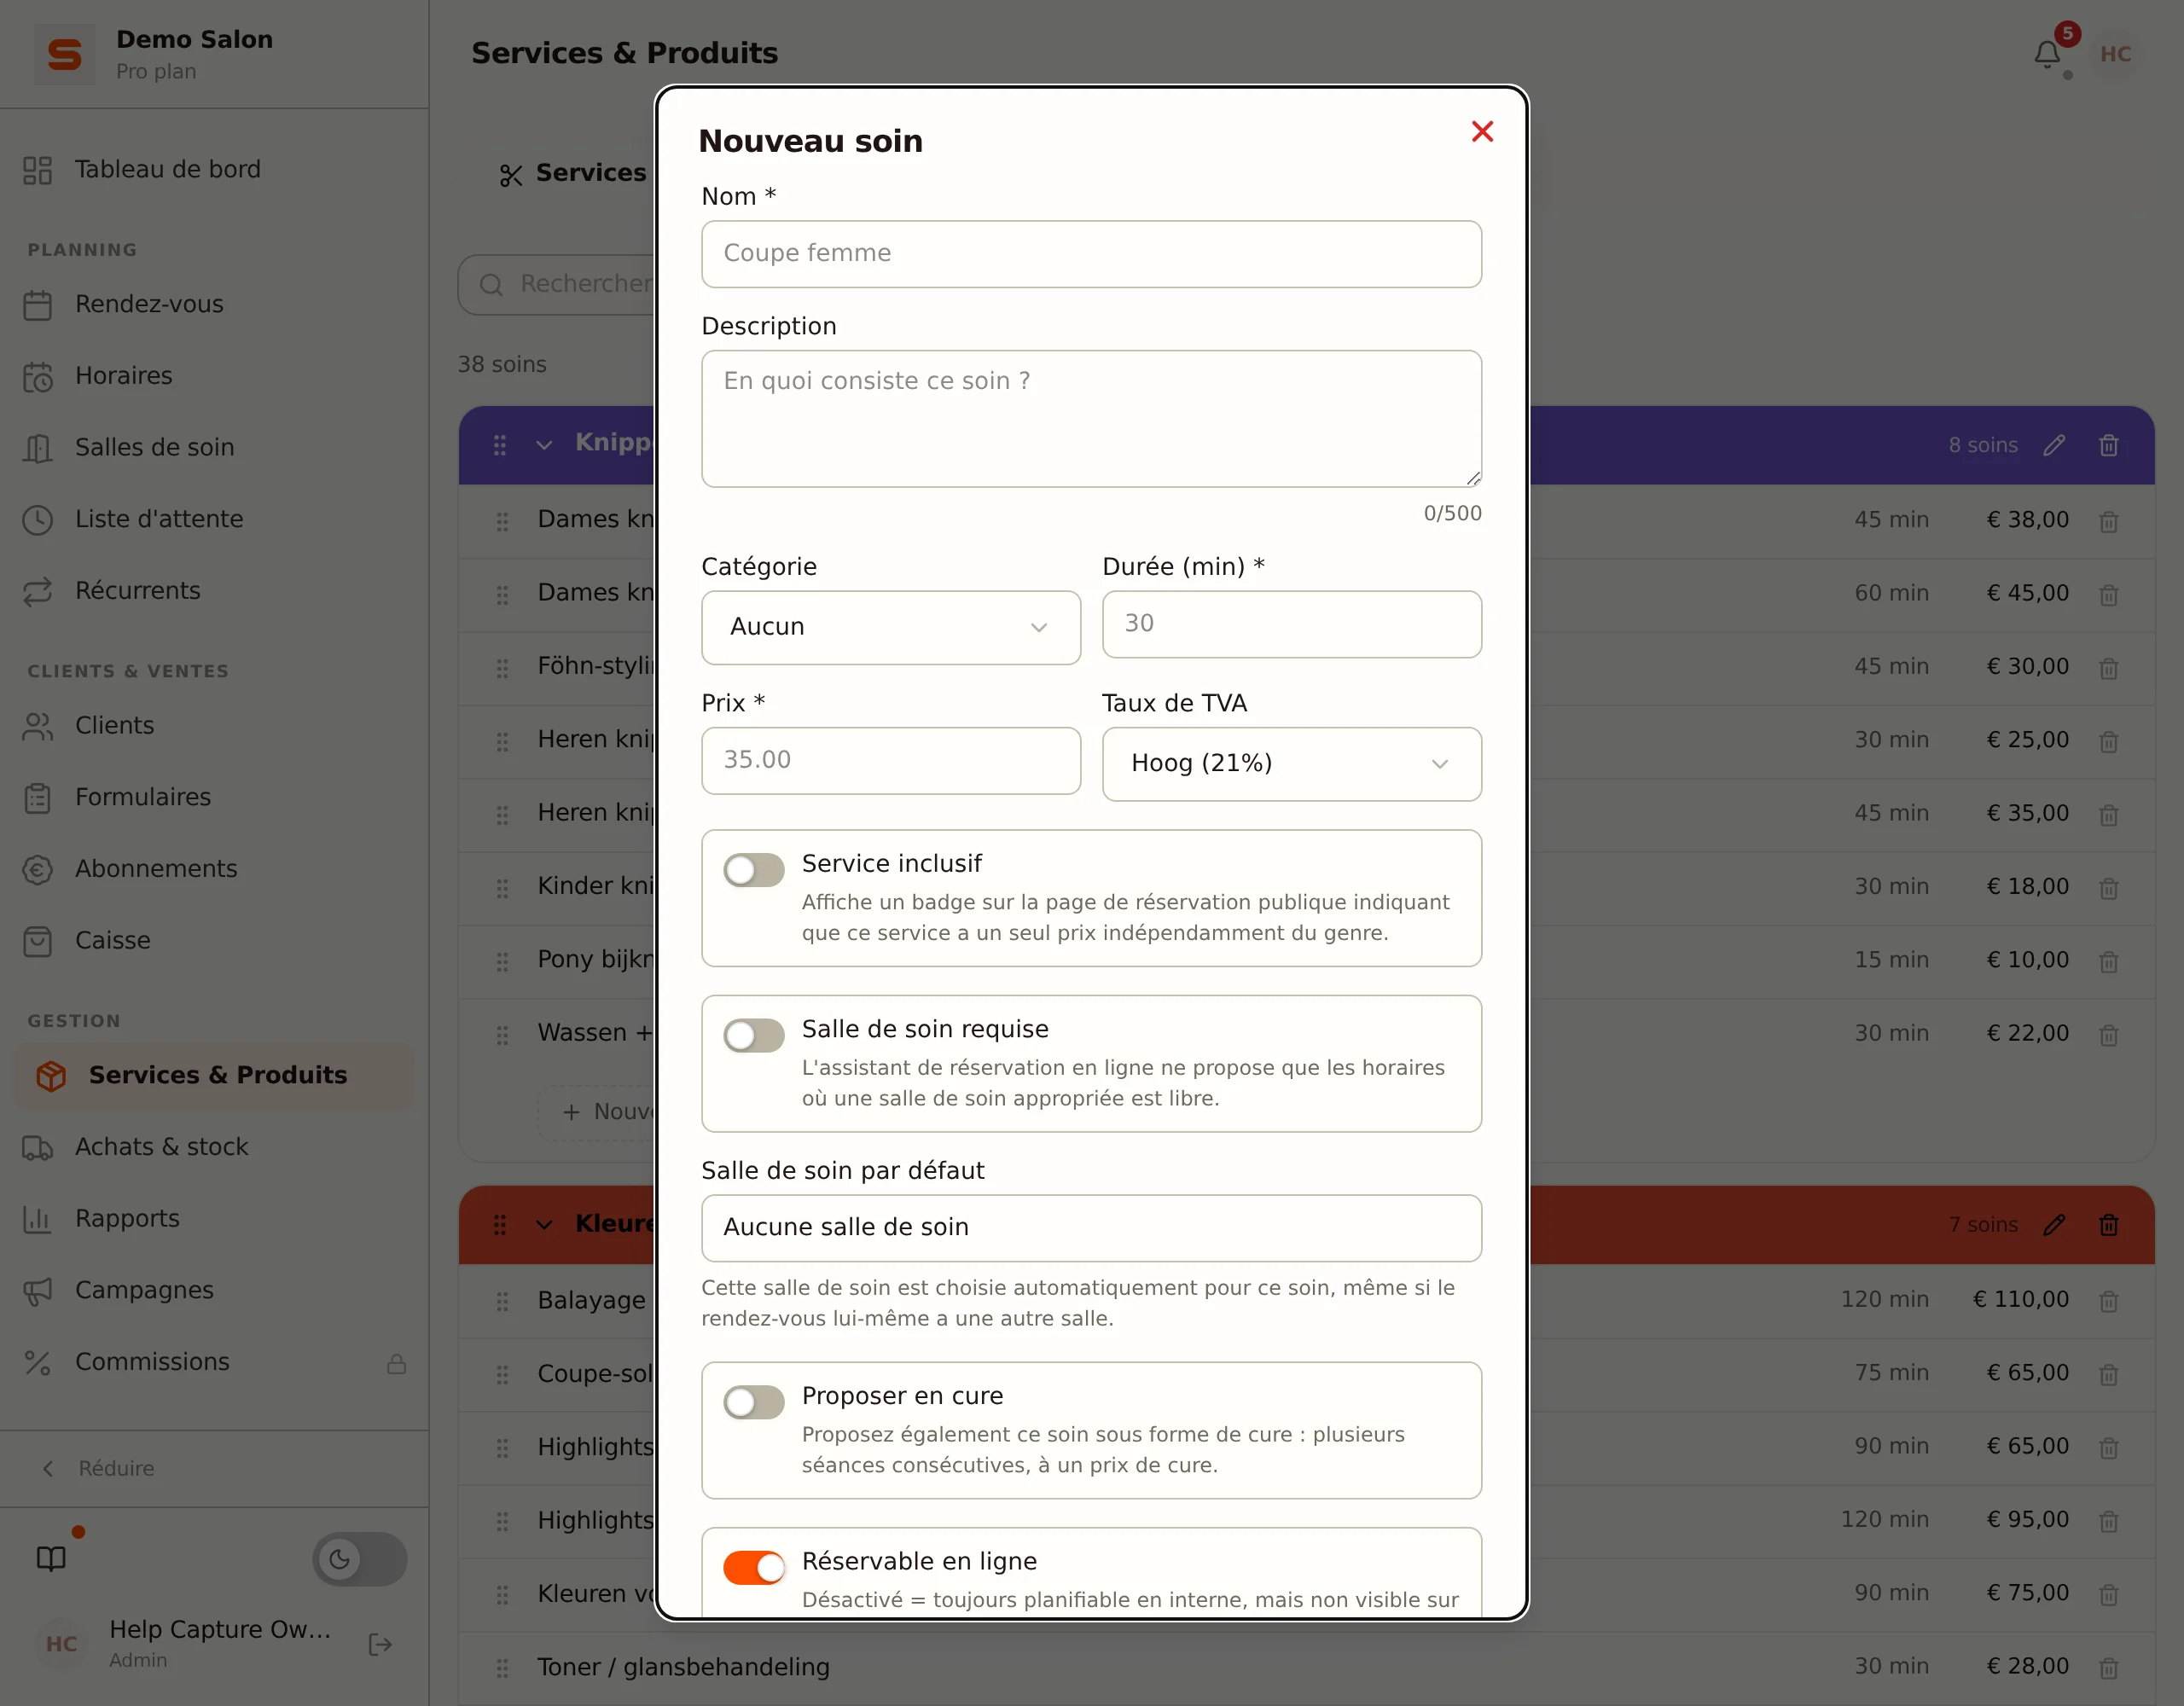Switch to the Services tab

coord(573,173)
